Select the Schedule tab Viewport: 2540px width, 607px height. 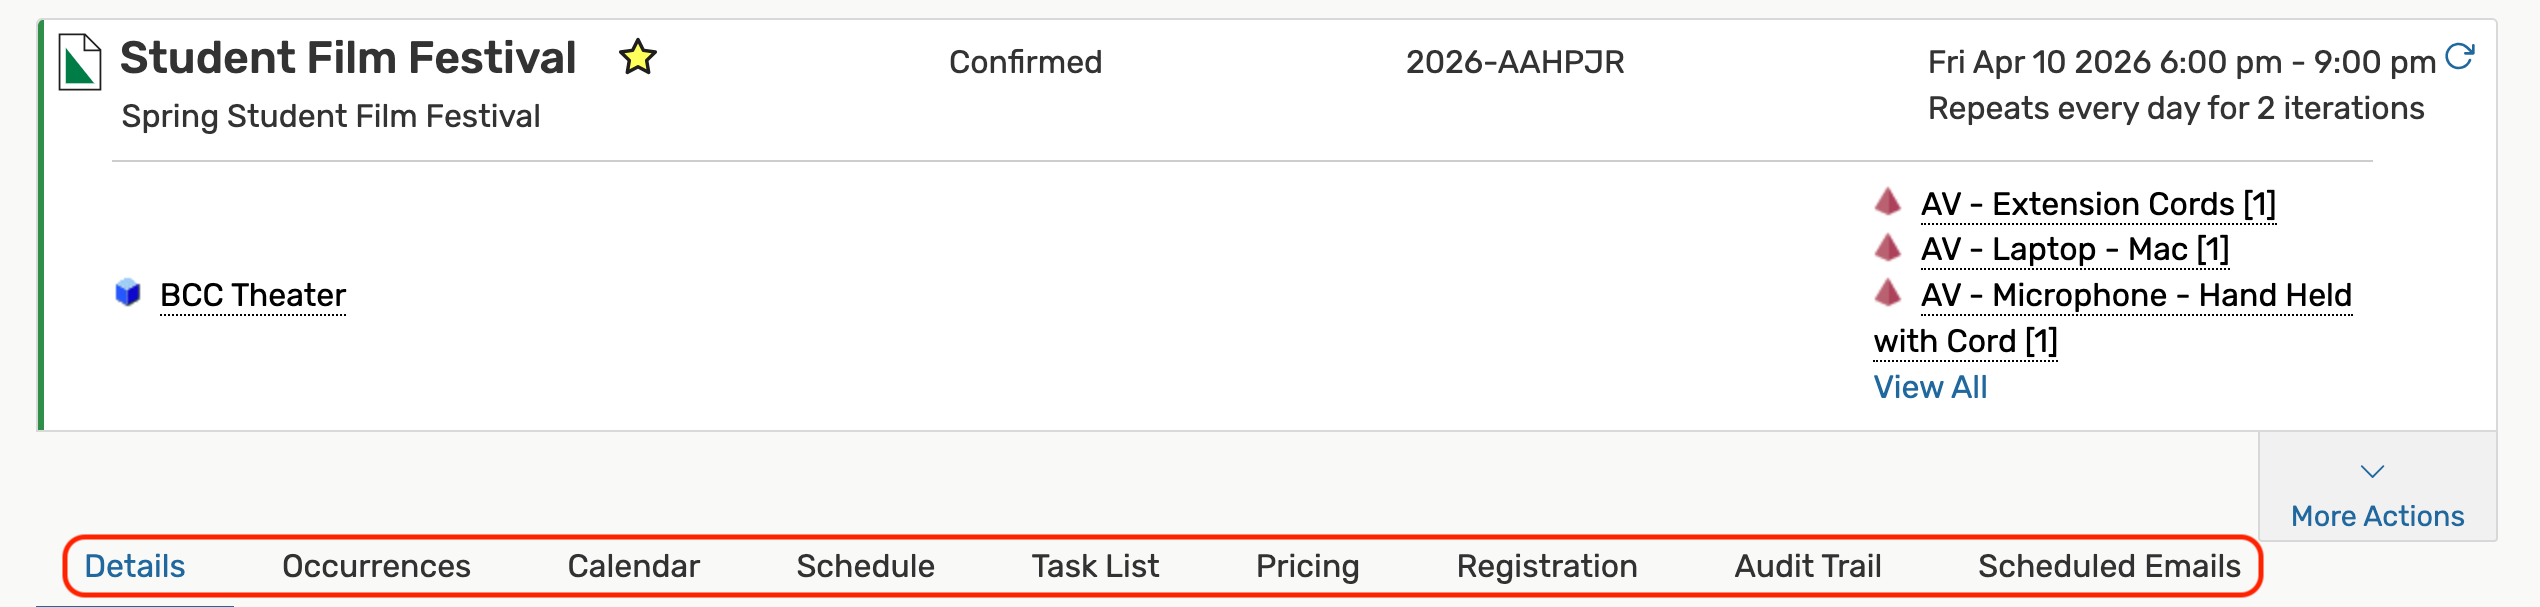[865, 566]
